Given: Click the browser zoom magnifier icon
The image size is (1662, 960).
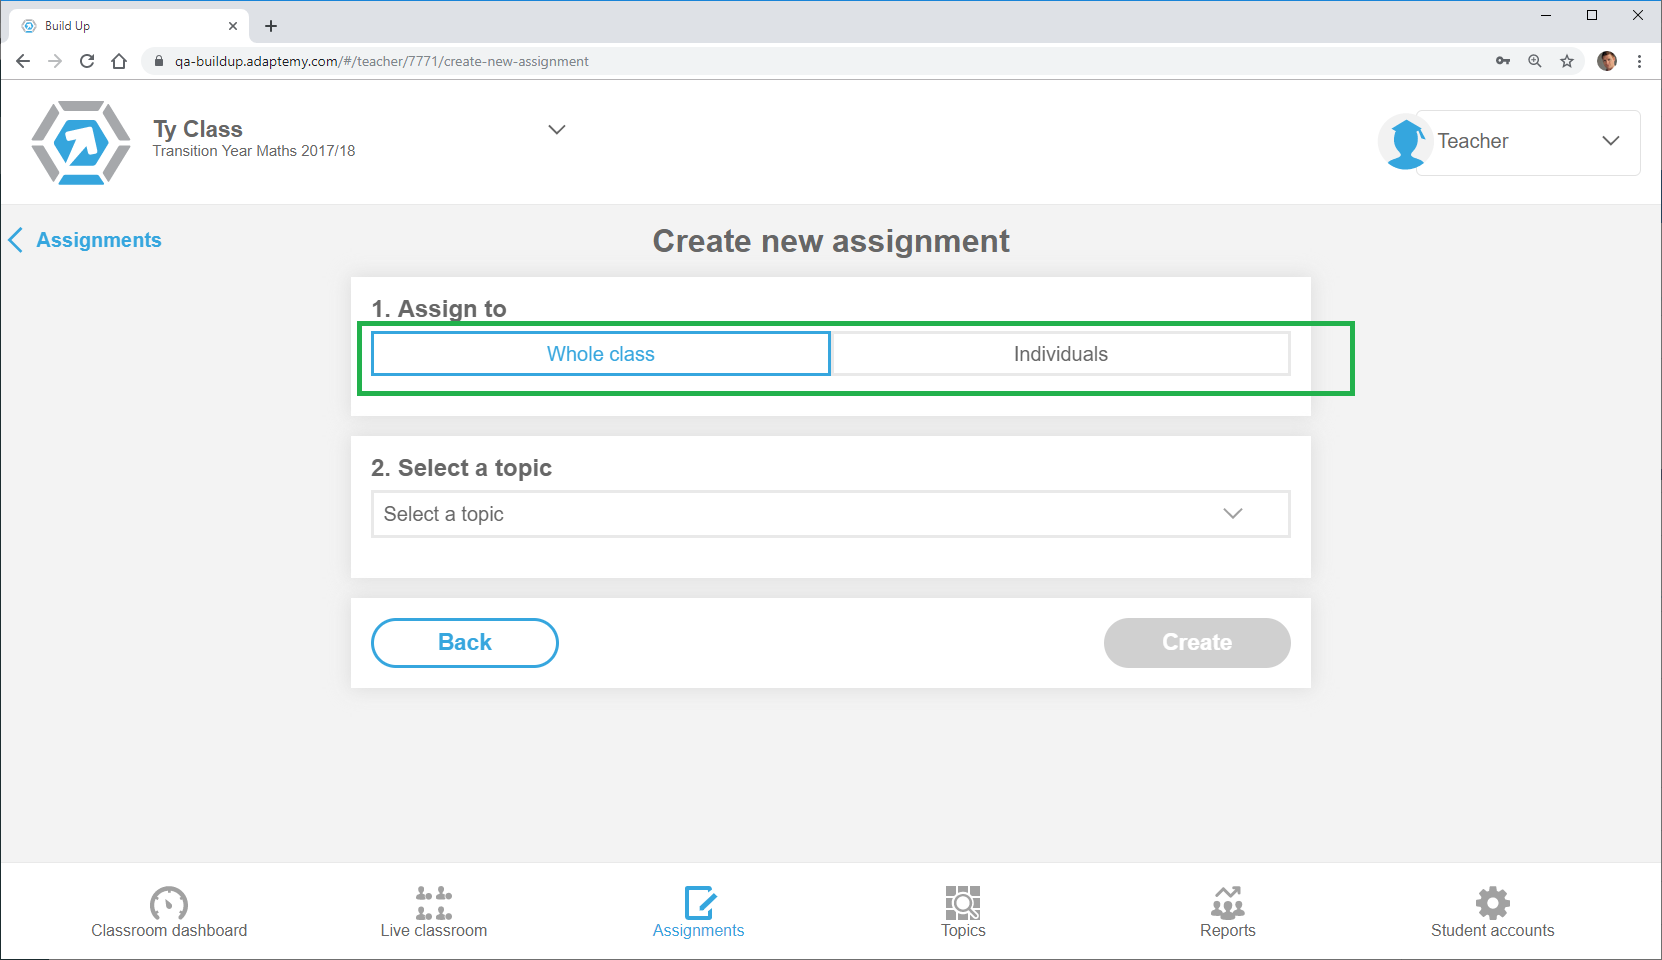Looking at the screenshot, I should (1535, 61).
